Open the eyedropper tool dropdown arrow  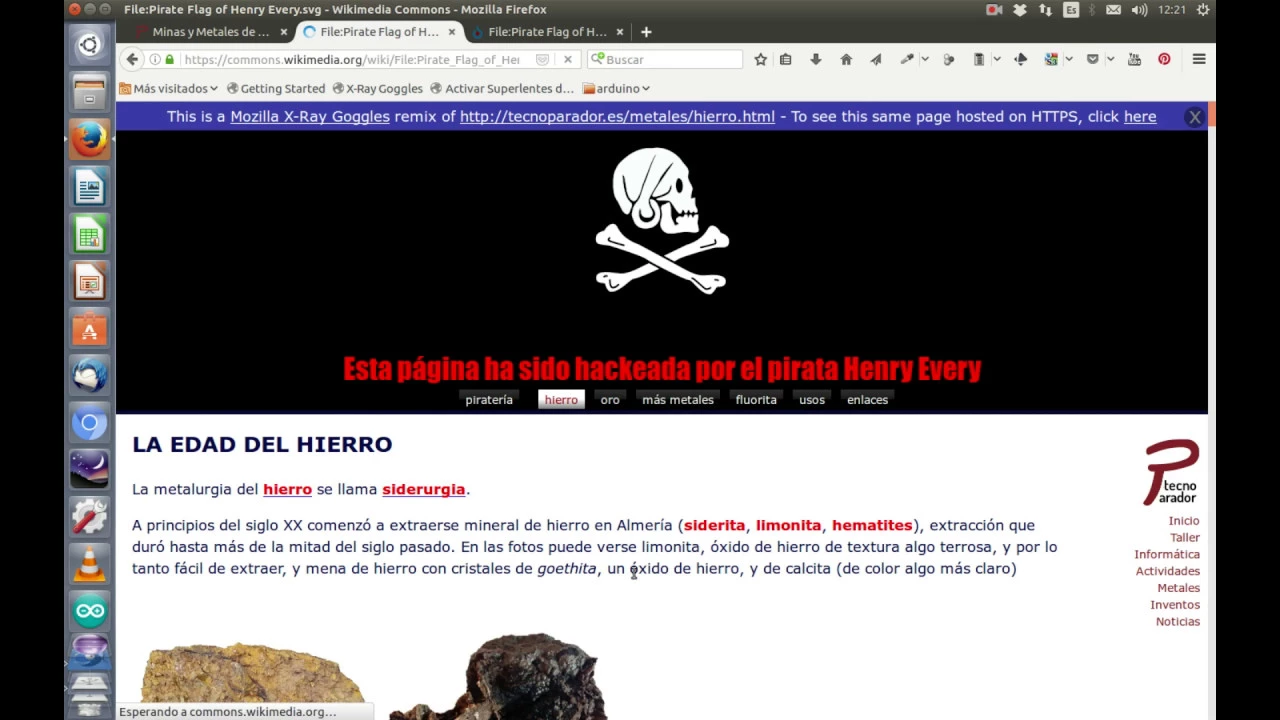(924, 59)
